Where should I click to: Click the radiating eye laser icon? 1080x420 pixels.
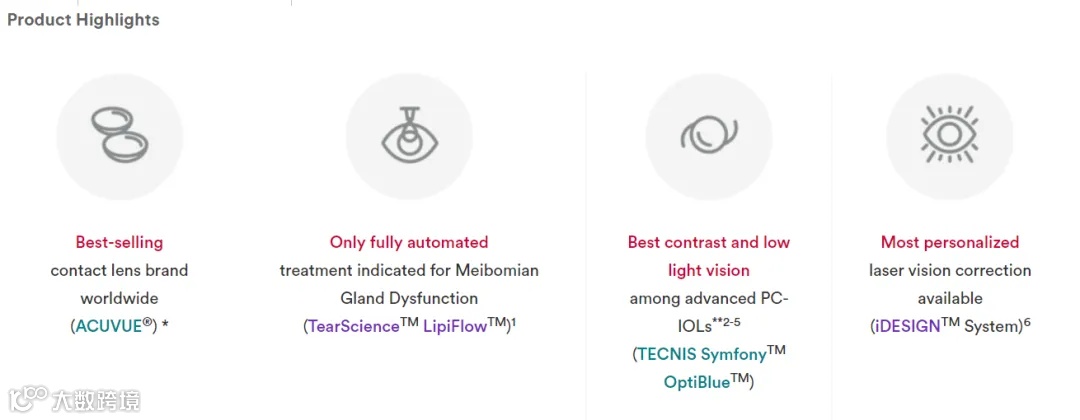949,135
